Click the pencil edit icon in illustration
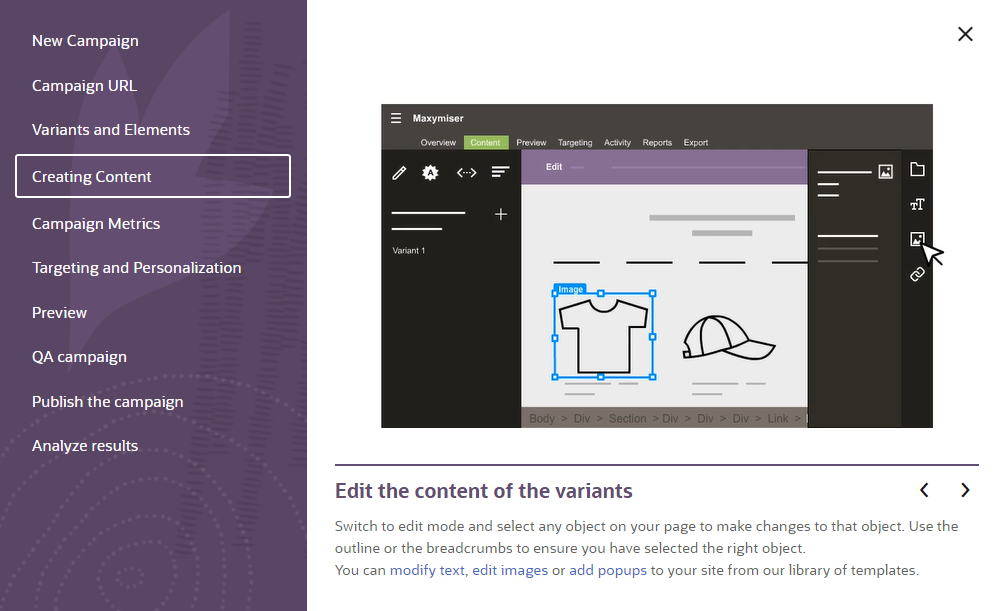 click(399, 173)
